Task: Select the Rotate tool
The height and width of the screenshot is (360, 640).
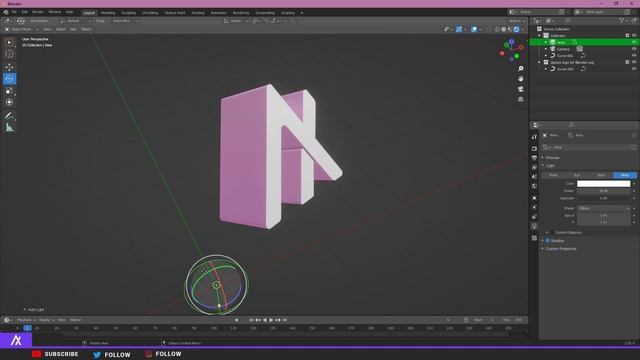Action: click(x=9, y=79)
